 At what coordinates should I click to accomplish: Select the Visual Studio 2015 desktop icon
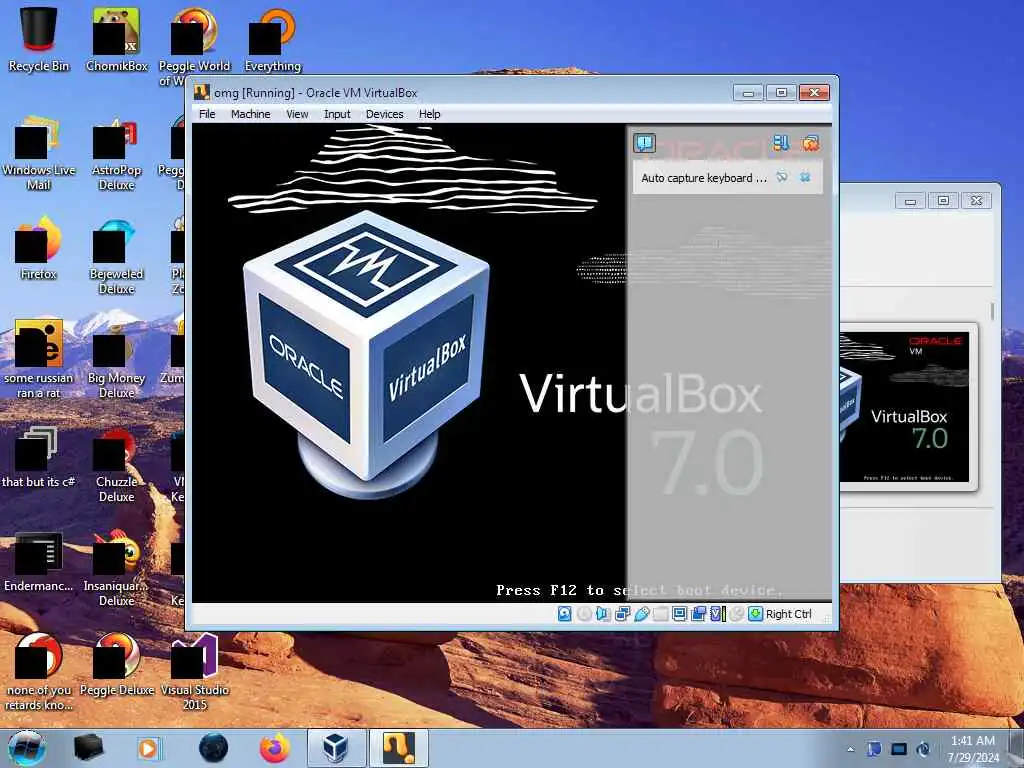[195, 673]
